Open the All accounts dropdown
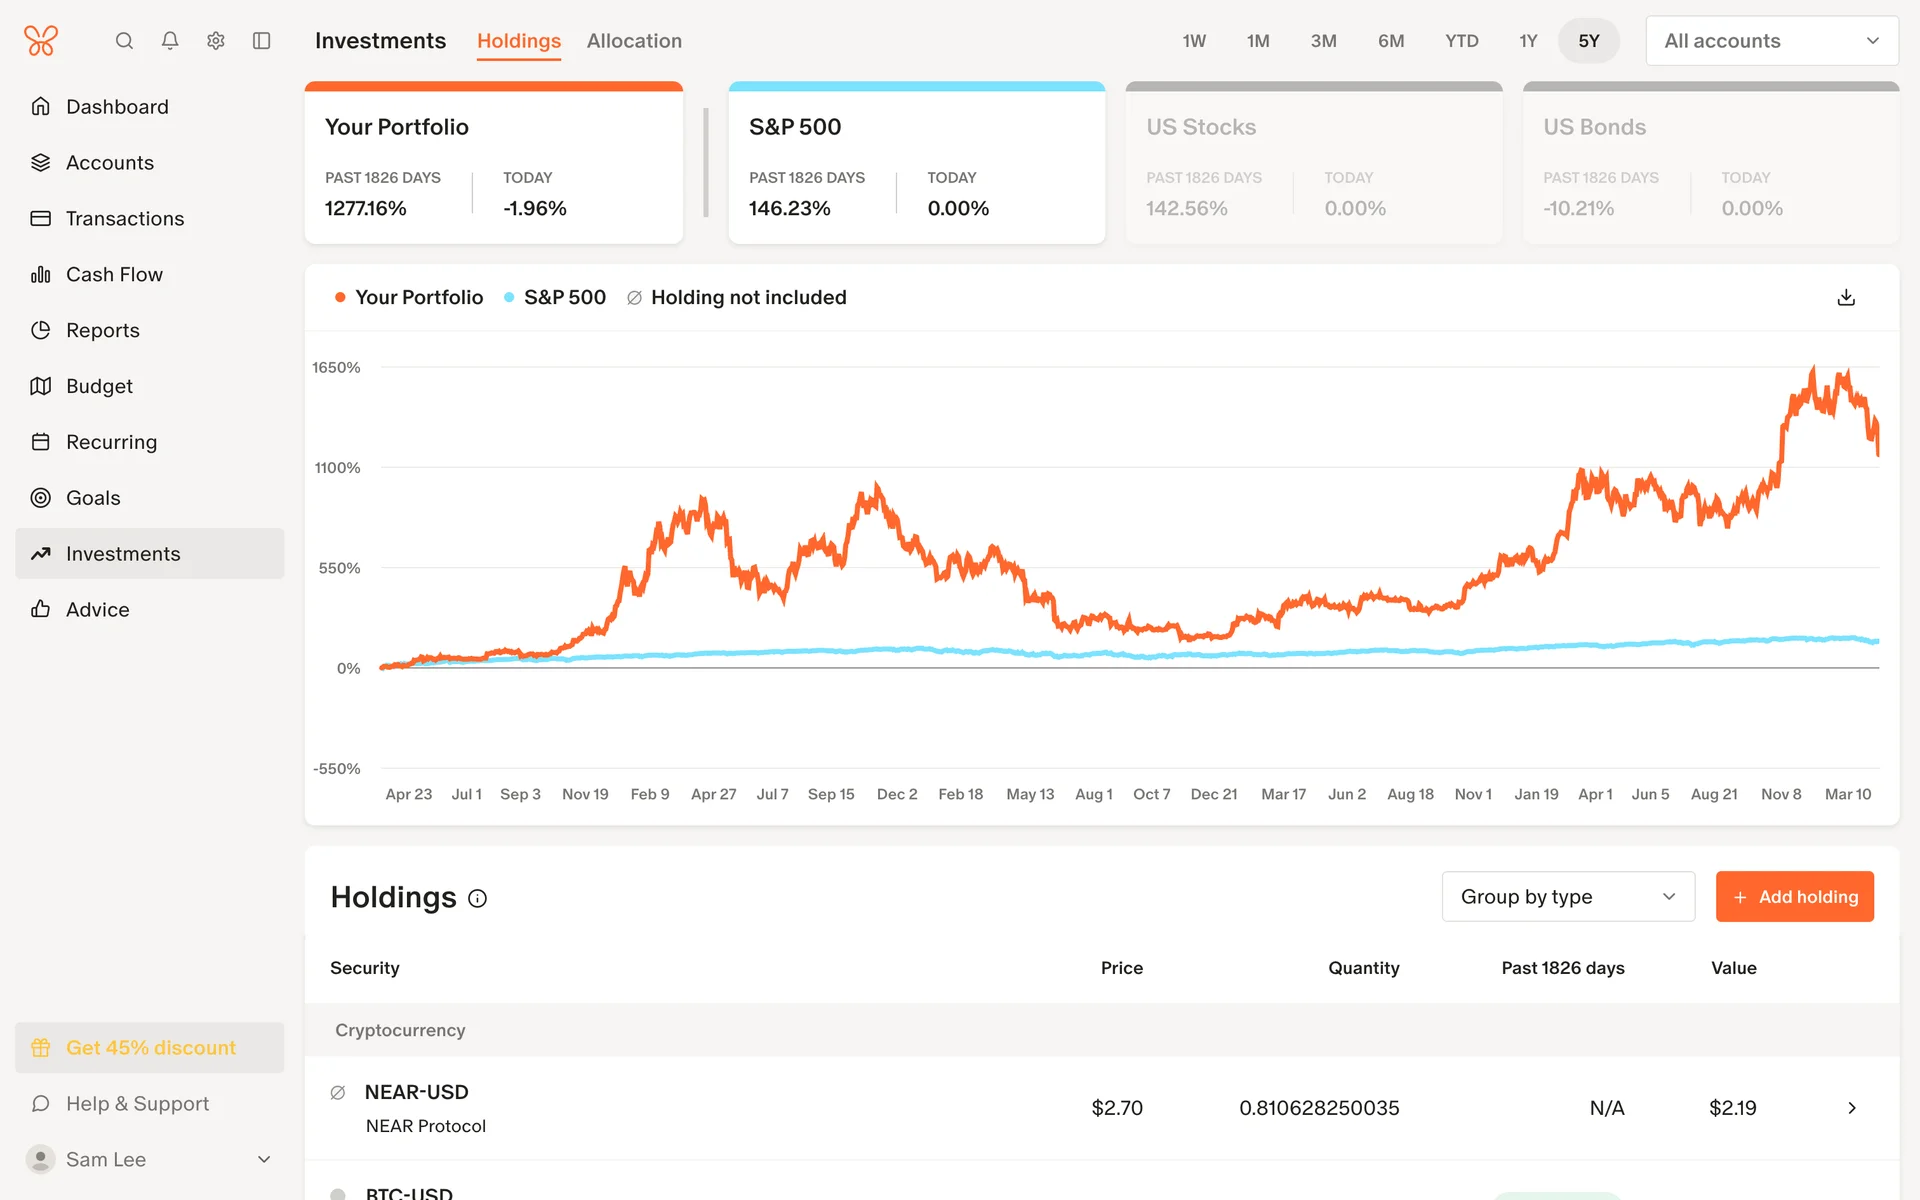This screenshot has width=1920, height=1200. click(x=1771, y=41)
